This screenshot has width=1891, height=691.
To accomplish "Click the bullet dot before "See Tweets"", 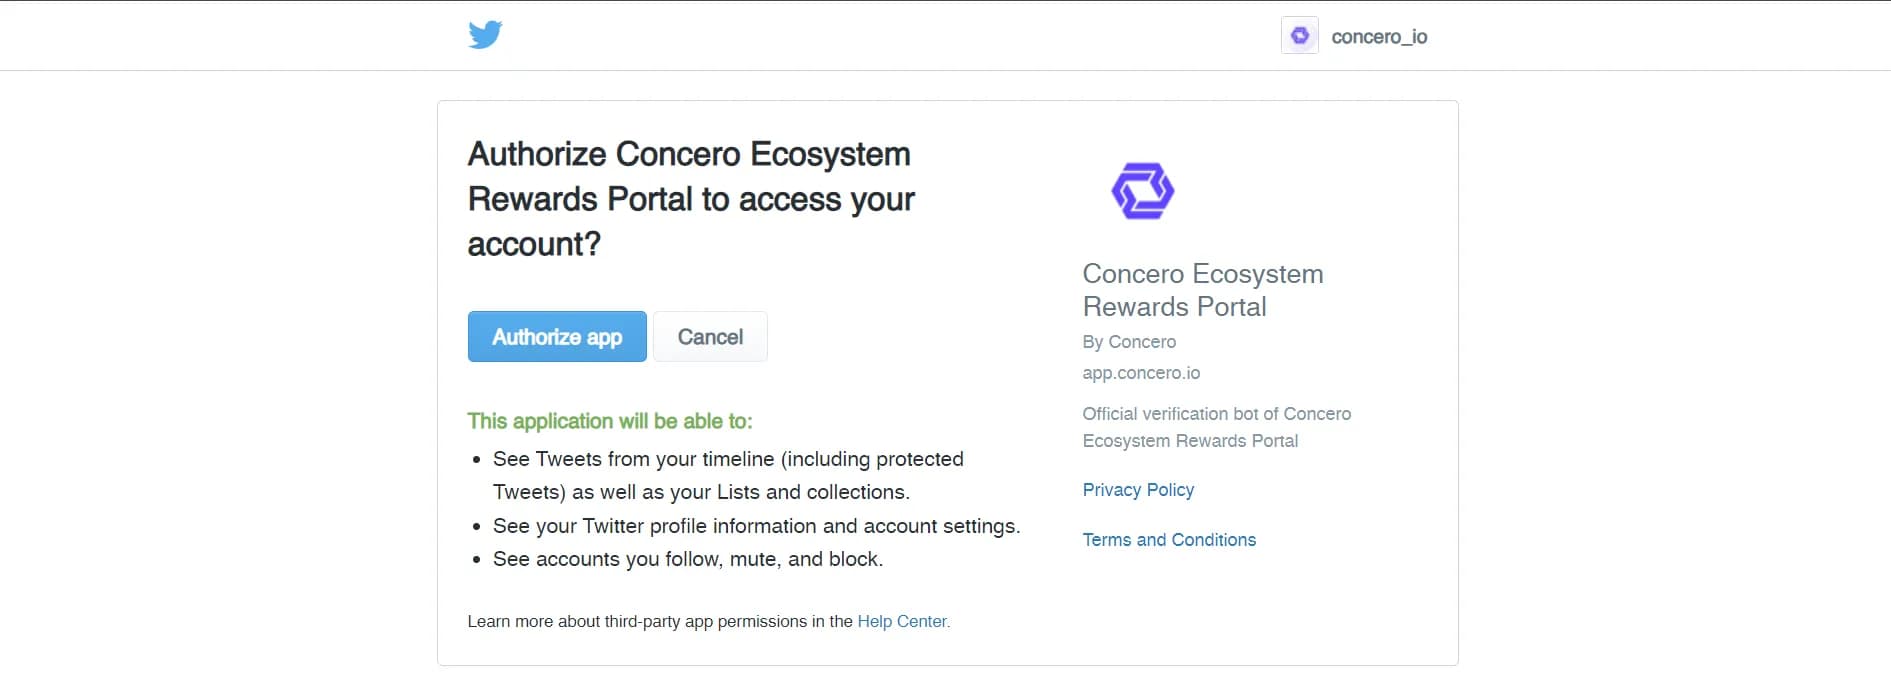I will pyautogui.click(x=477, y=460).
